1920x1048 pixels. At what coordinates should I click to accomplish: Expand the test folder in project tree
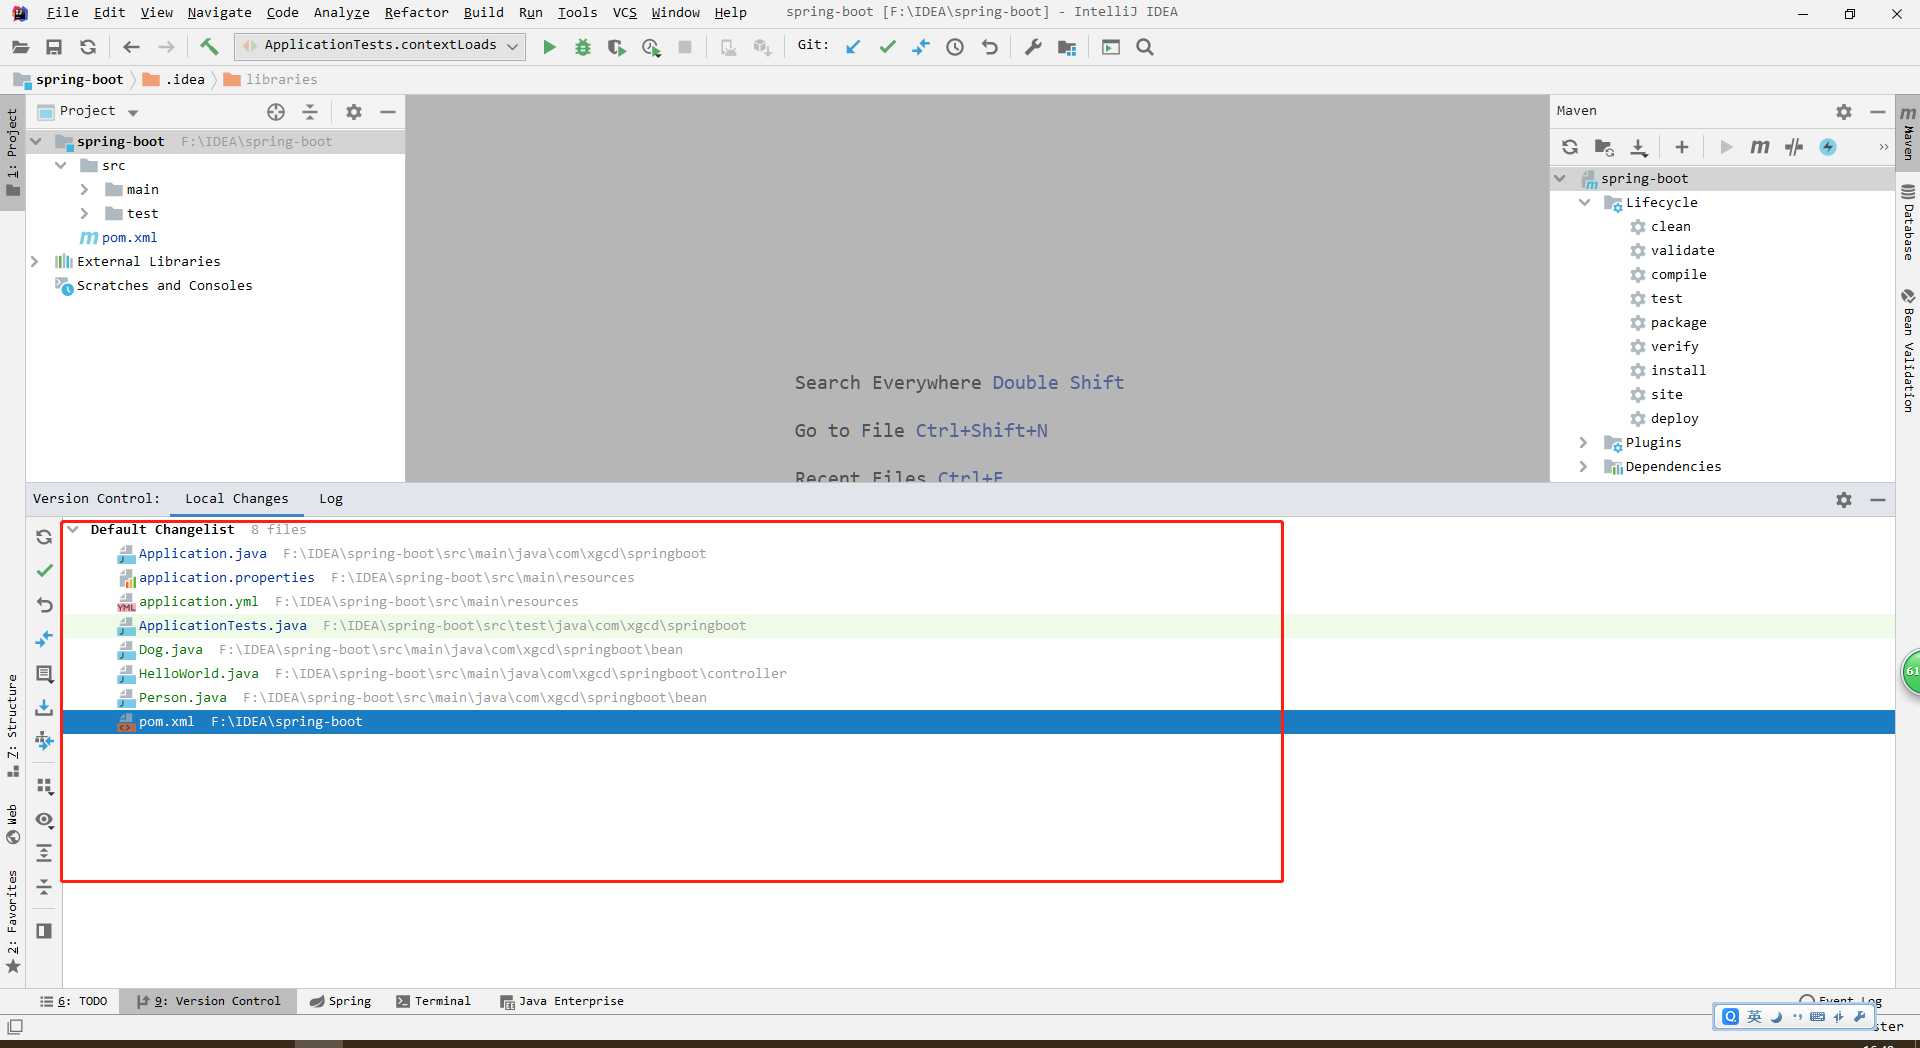click(x=85, y=213)
